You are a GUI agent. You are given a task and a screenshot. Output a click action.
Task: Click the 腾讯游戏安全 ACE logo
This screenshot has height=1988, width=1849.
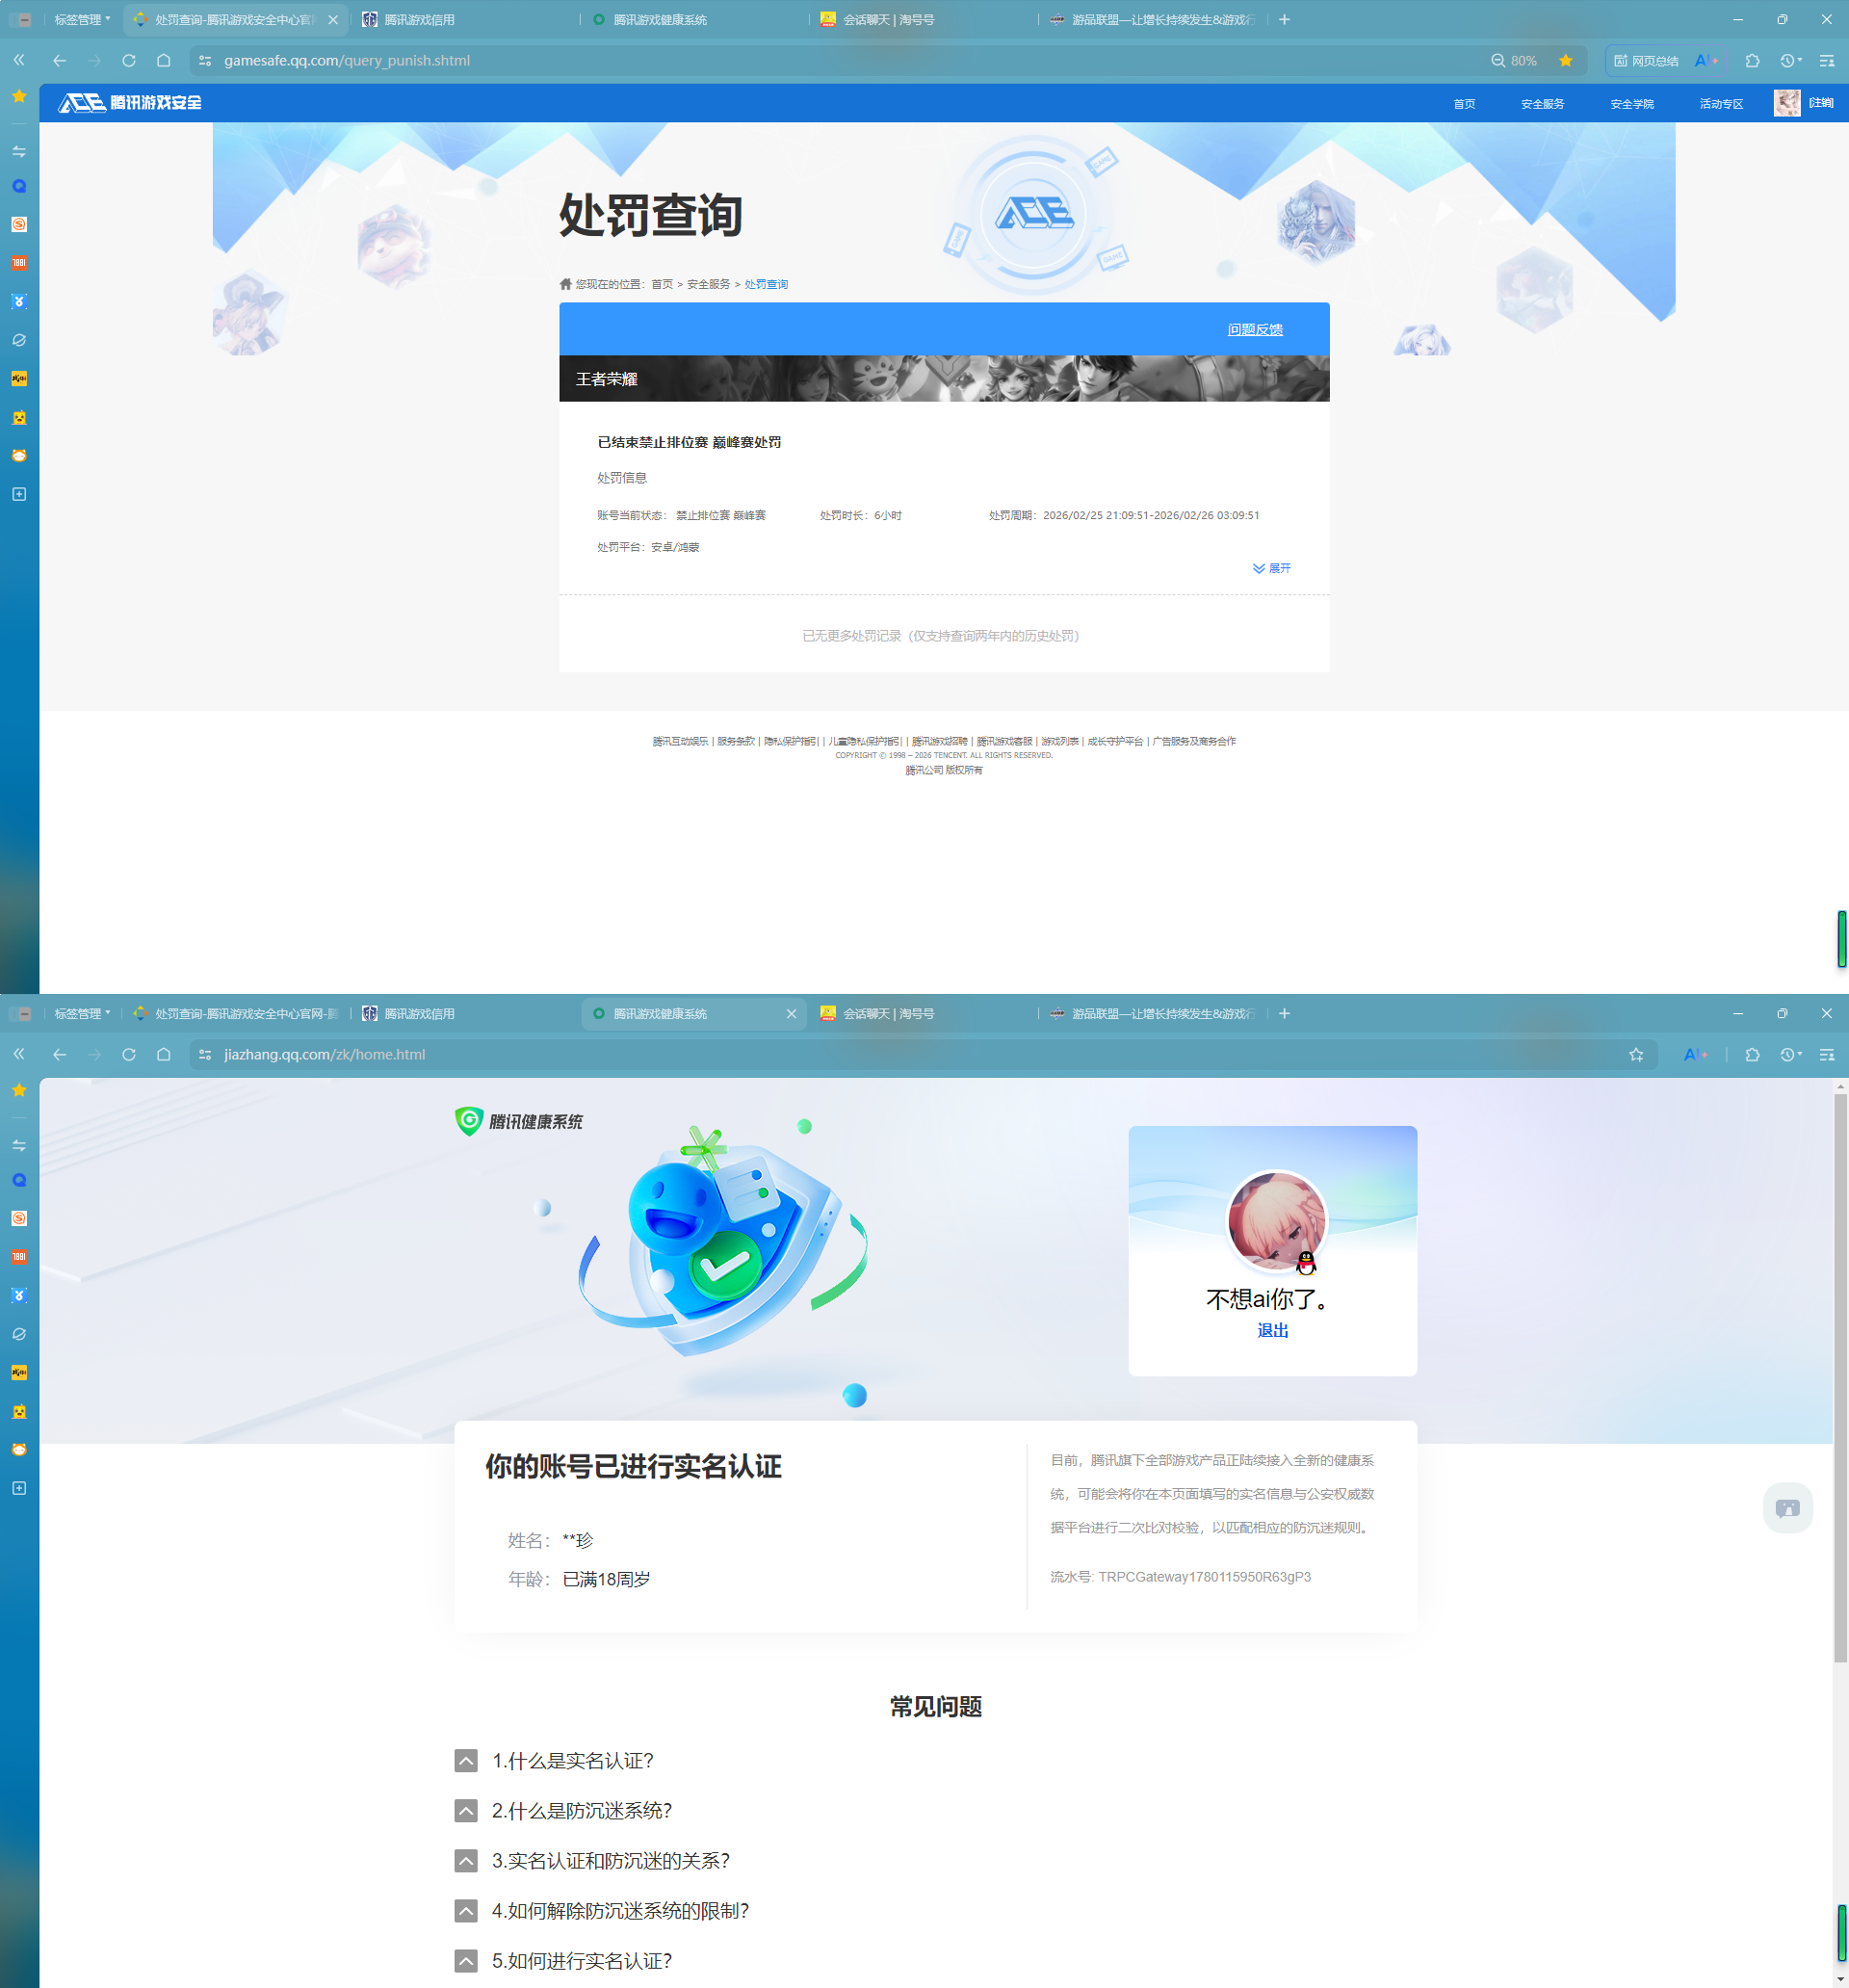(130, 103)
